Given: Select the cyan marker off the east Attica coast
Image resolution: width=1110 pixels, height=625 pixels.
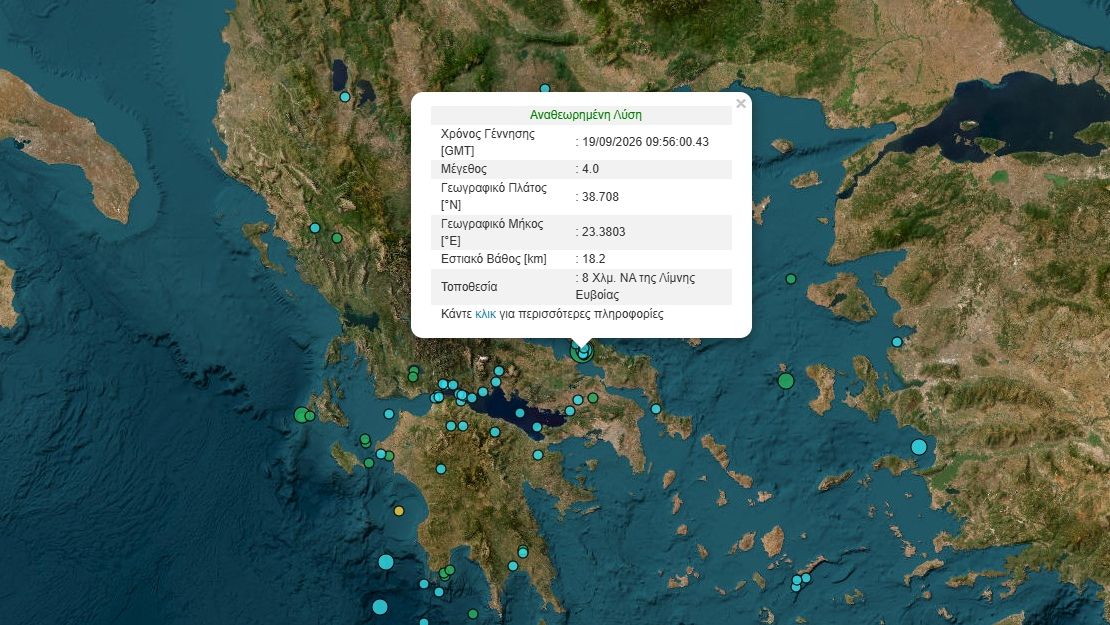Looking at the screenshot, I should tap(656, 409).
